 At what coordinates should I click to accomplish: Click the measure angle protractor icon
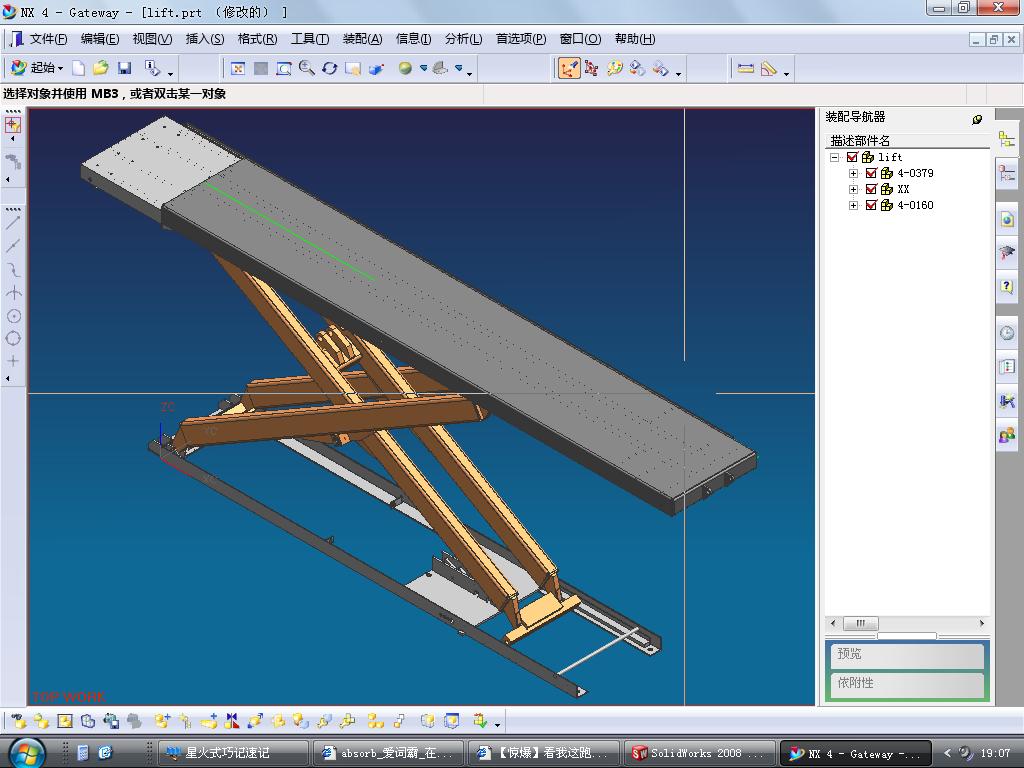(769, 68)
